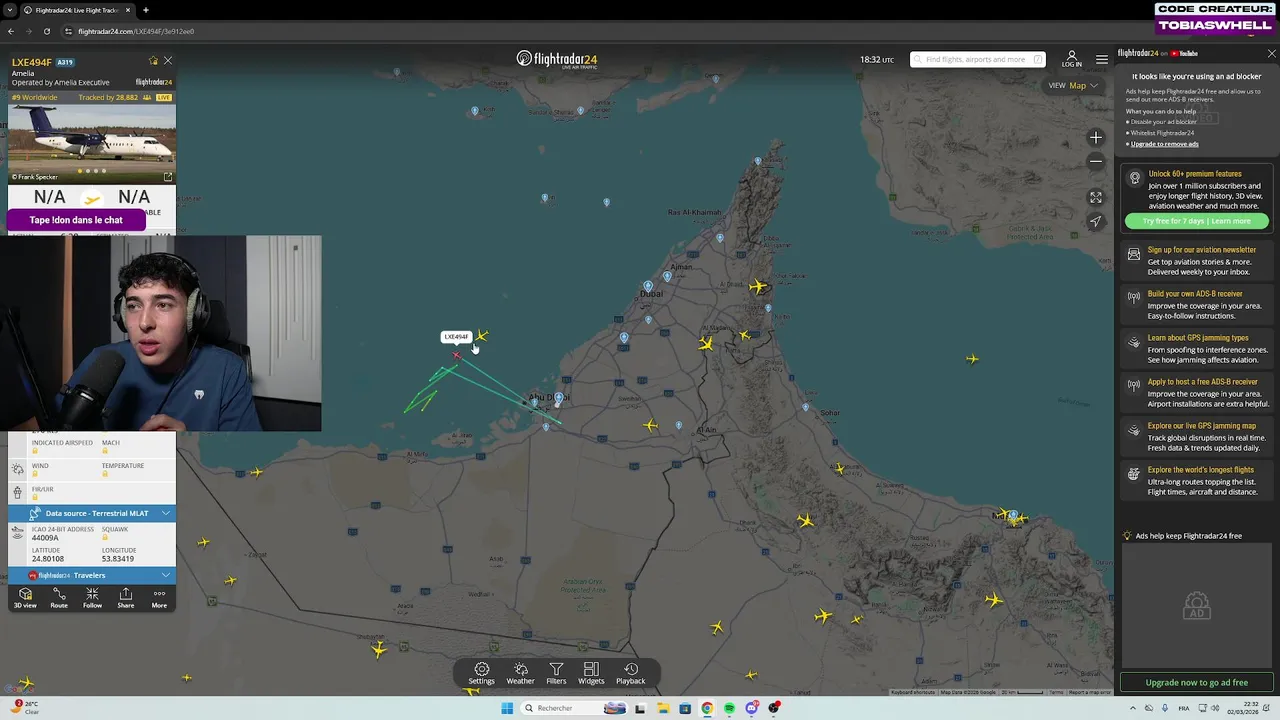Click longitude value 53.83419
The width and height of the screenshot is (1280, 720).
(118, 559)
